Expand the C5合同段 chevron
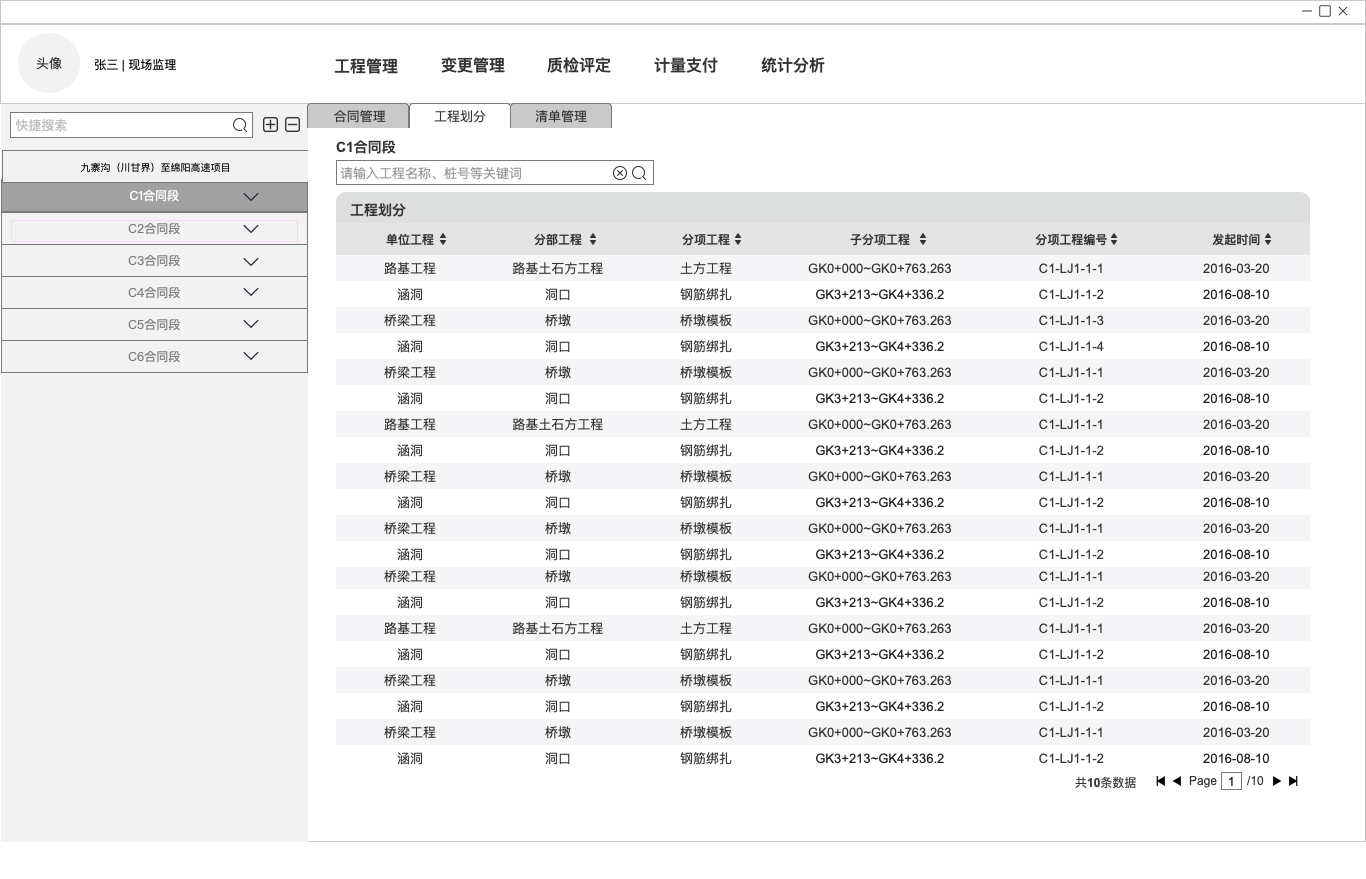This screenshot has width=1366, height=879. point(251,324)
